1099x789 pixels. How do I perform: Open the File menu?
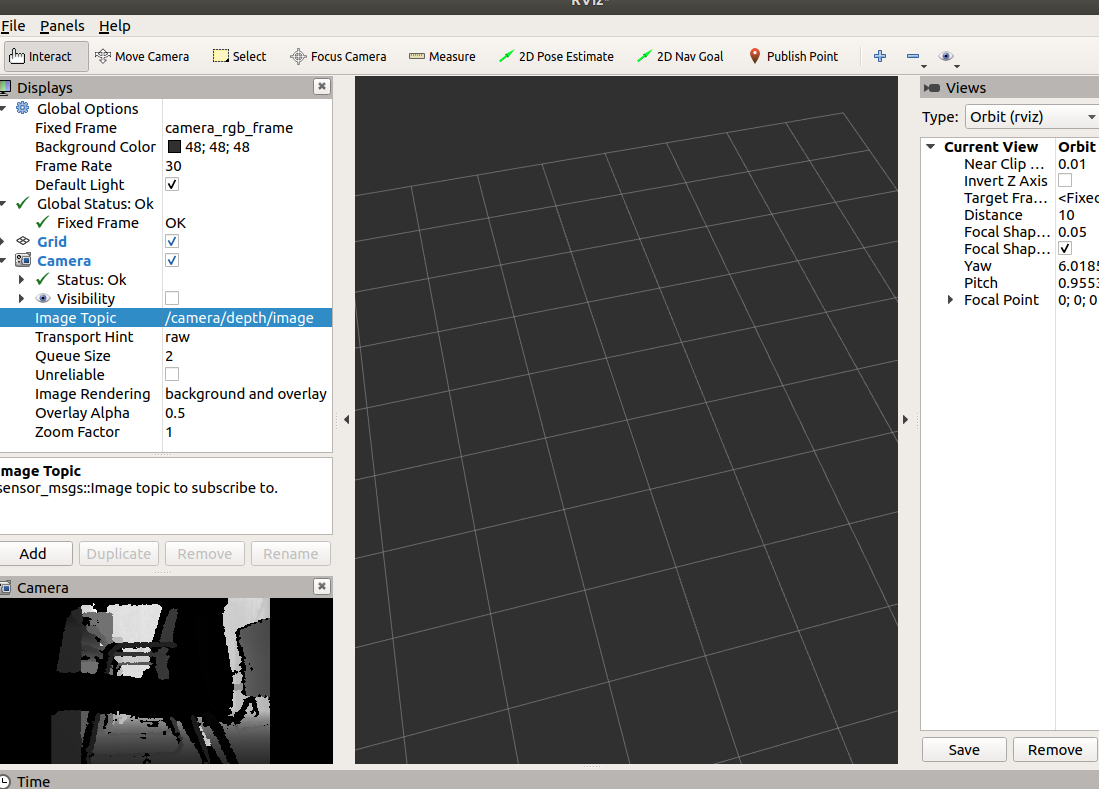[13, 25]
